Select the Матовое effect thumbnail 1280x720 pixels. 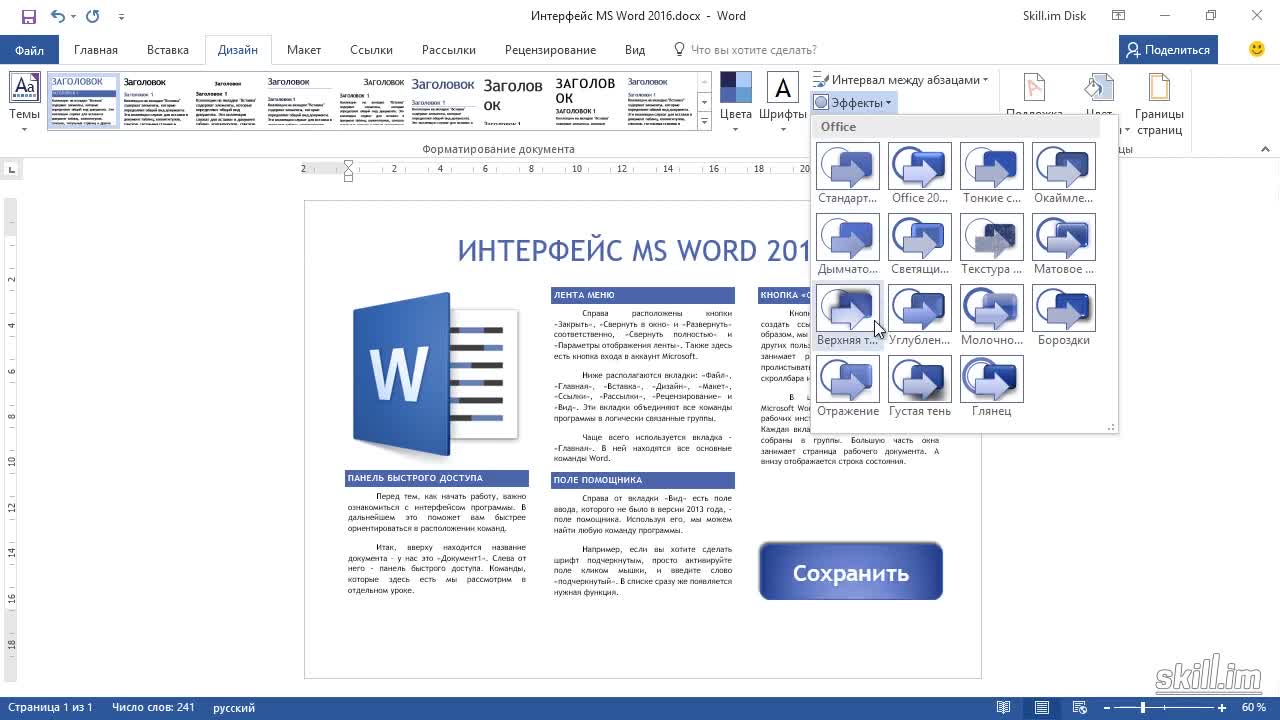point(1064,237)
